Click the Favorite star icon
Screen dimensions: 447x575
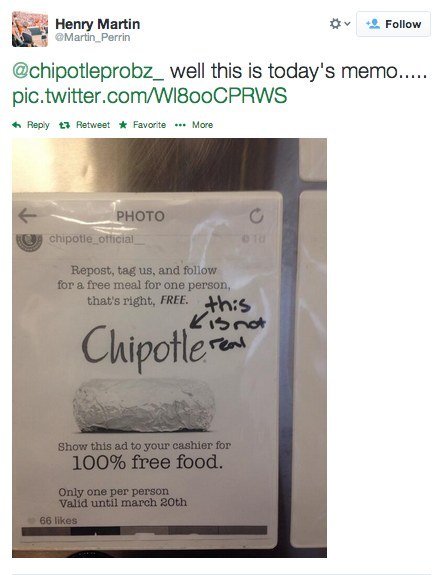tap(123, 125)
